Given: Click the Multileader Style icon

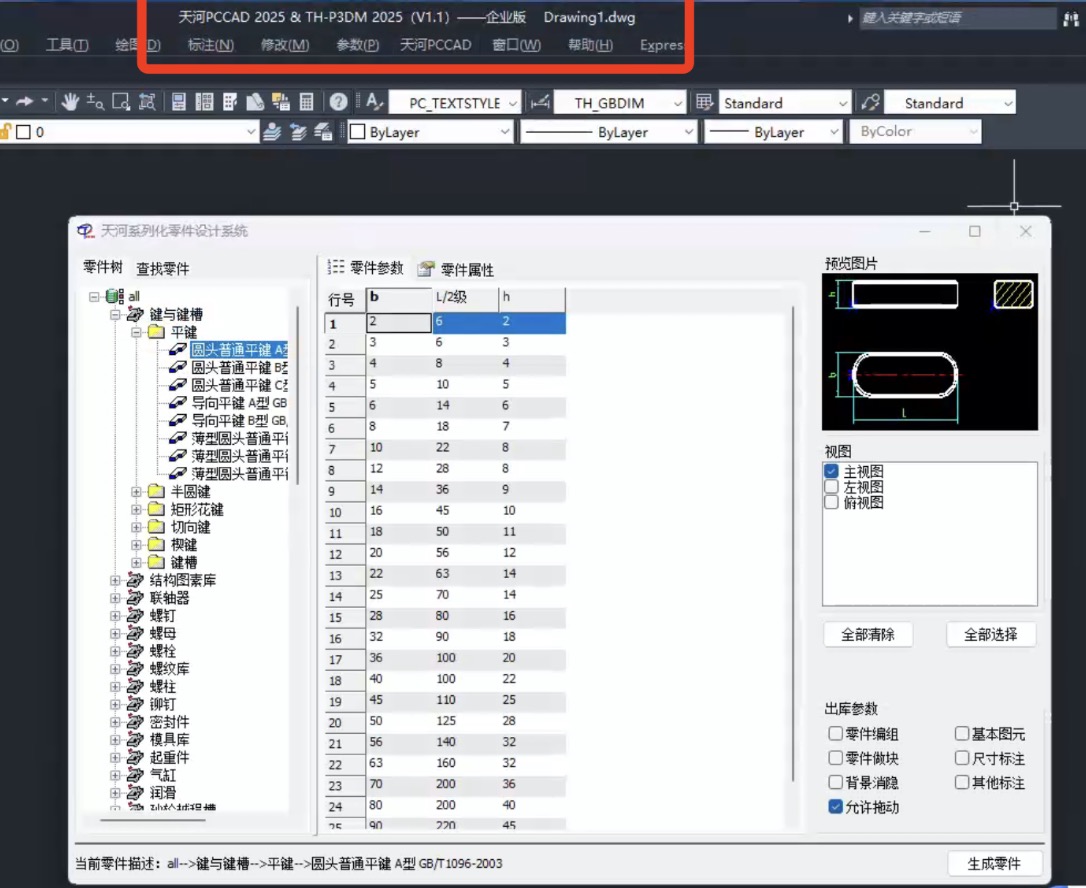Looking at the screenshot, I should click(x=870, y=103).
